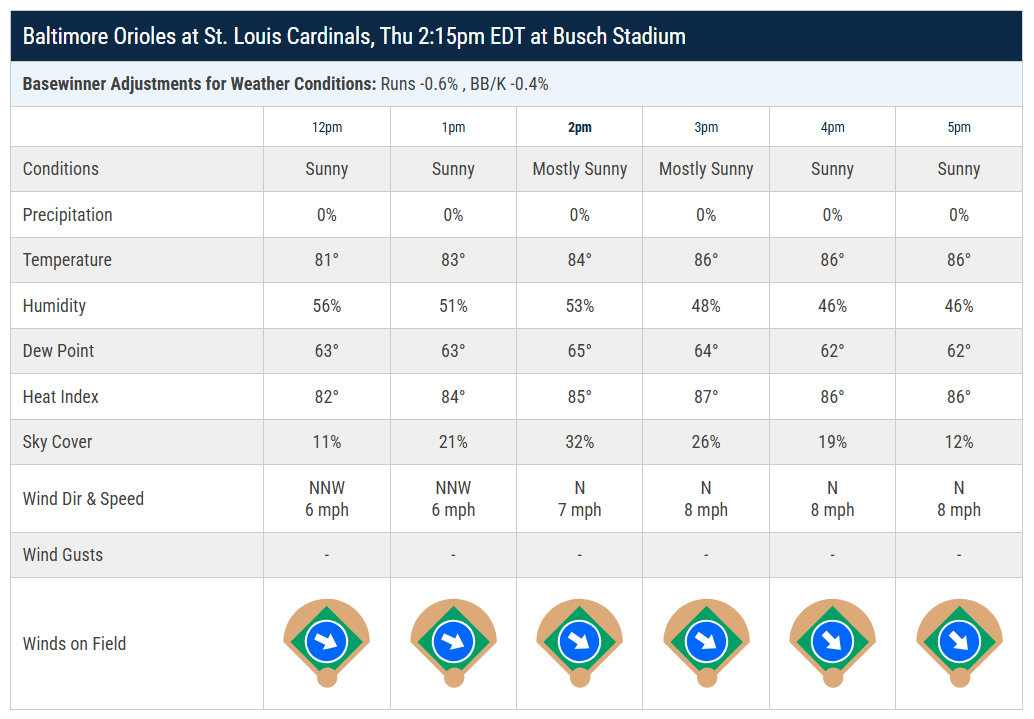Click the 3pm Mostly Sunny cell
1034x719 pixels.
(706, 169)
